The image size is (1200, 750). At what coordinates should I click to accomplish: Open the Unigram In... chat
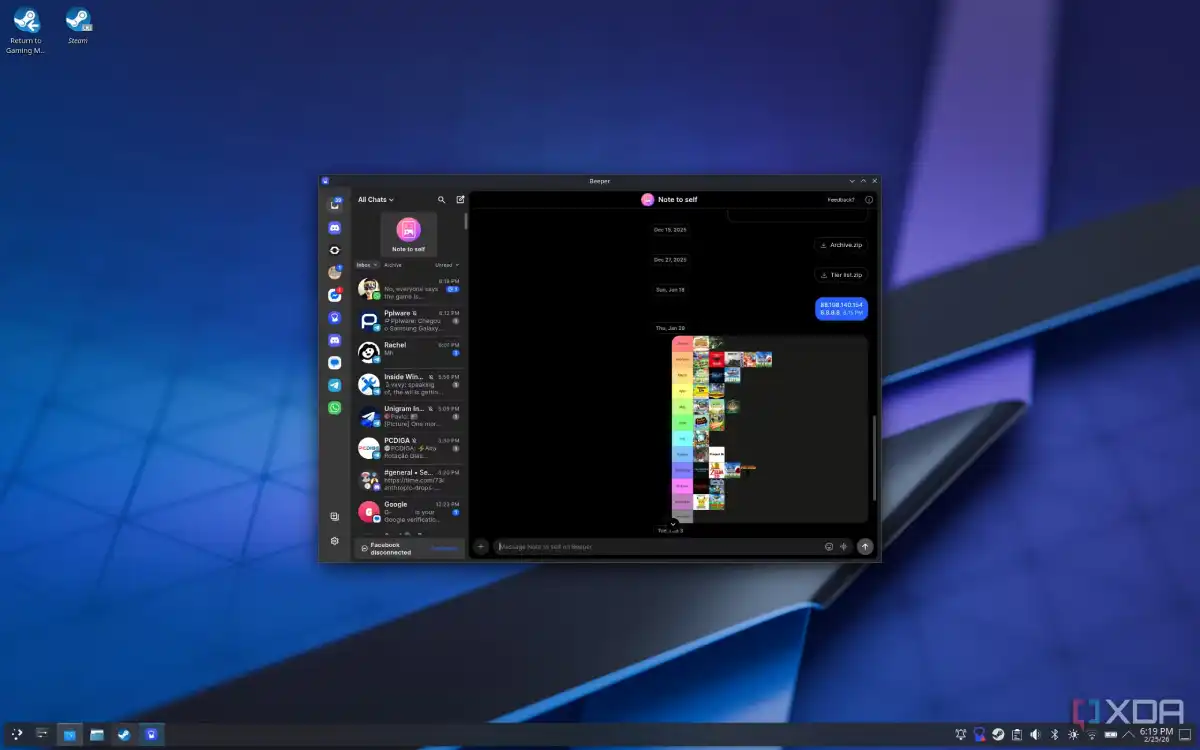pos(409,416)
